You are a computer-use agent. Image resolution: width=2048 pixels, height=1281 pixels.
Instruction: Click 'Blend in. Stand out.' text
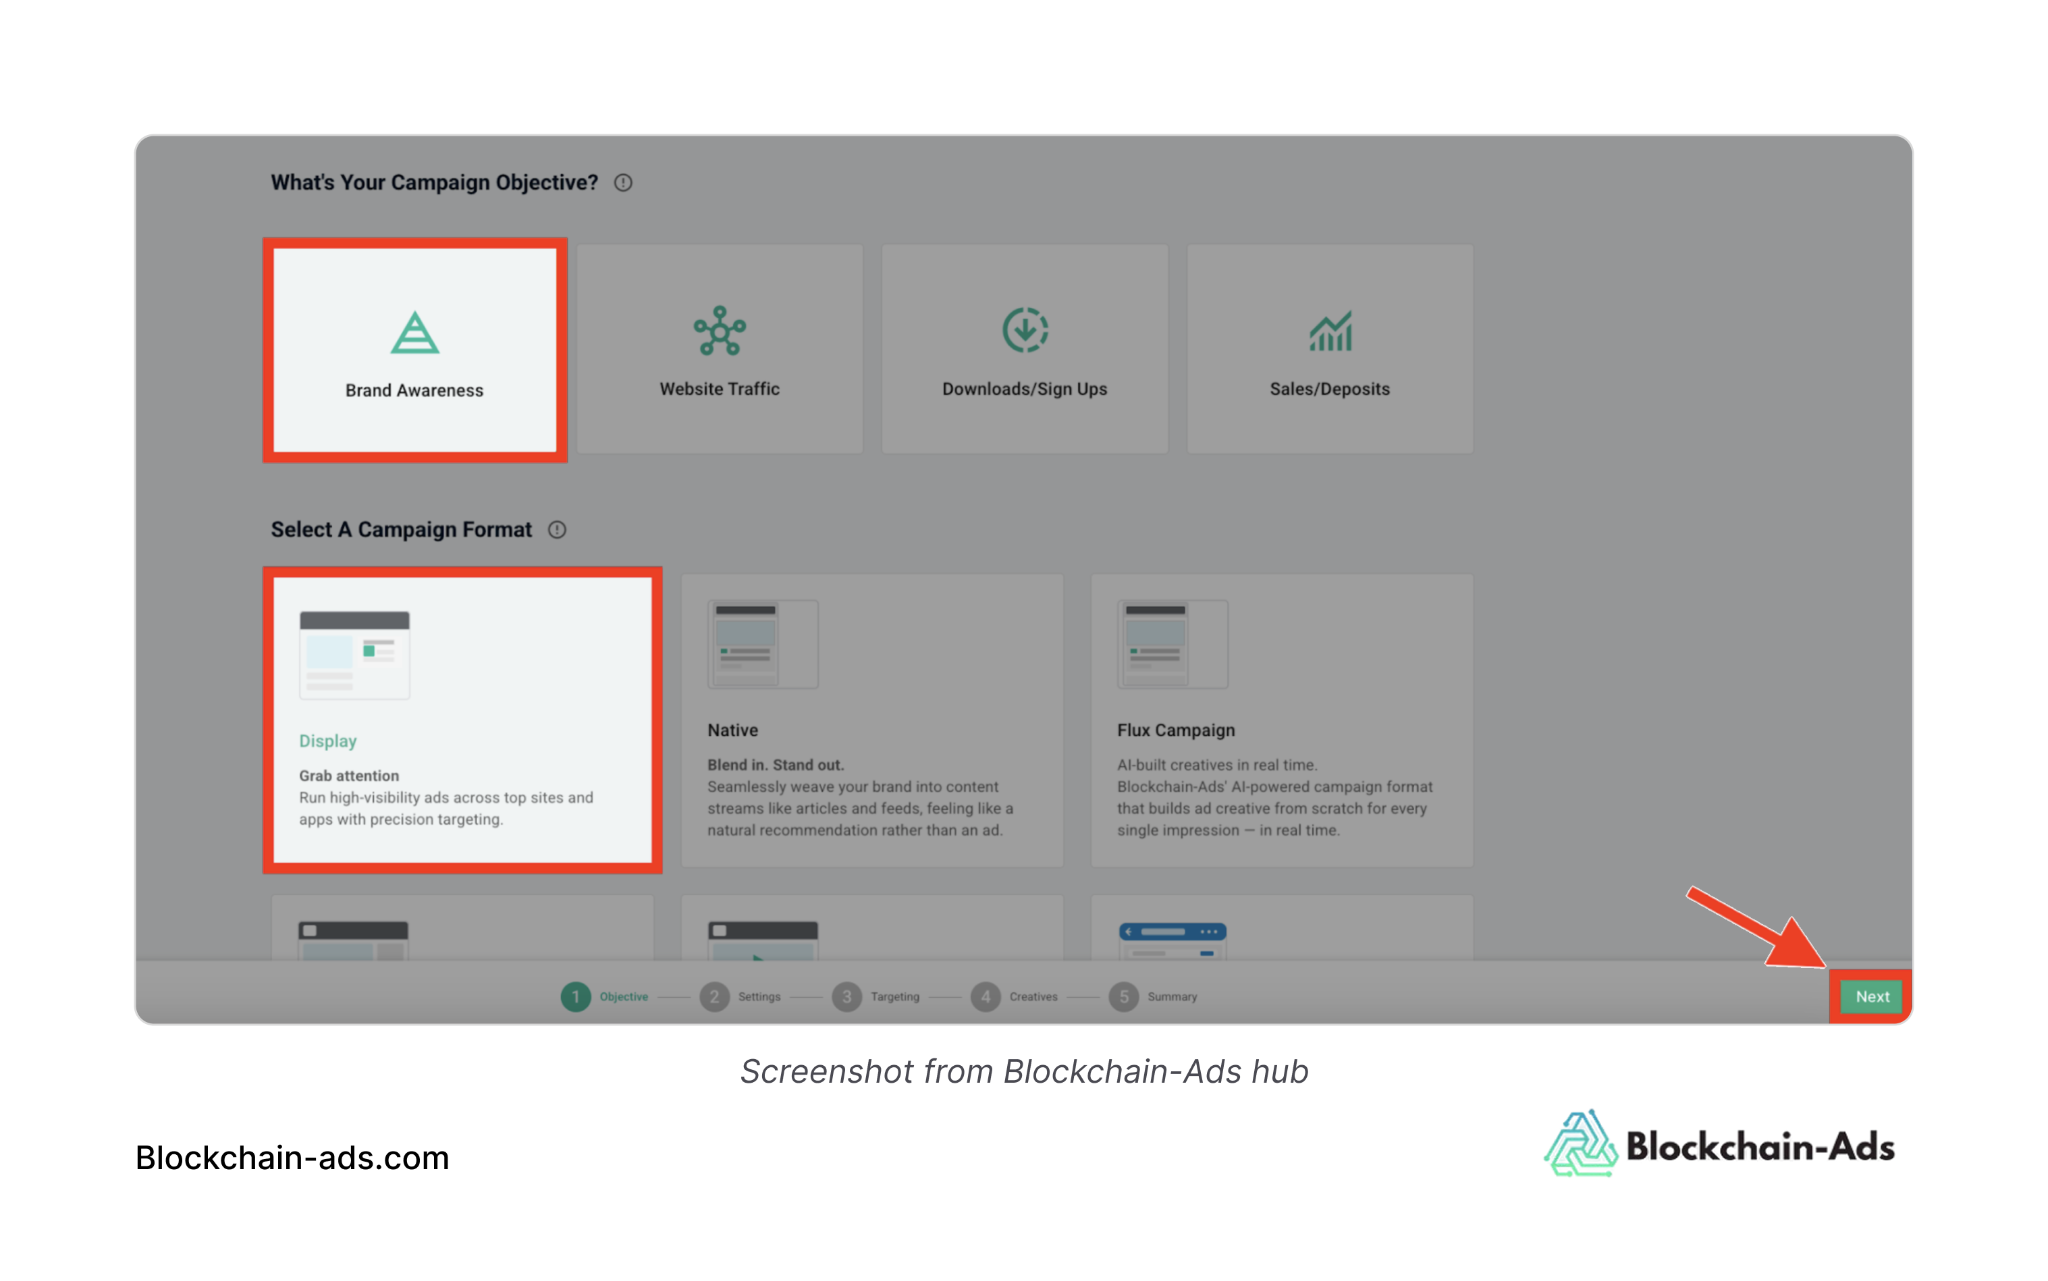coord(776,765)
